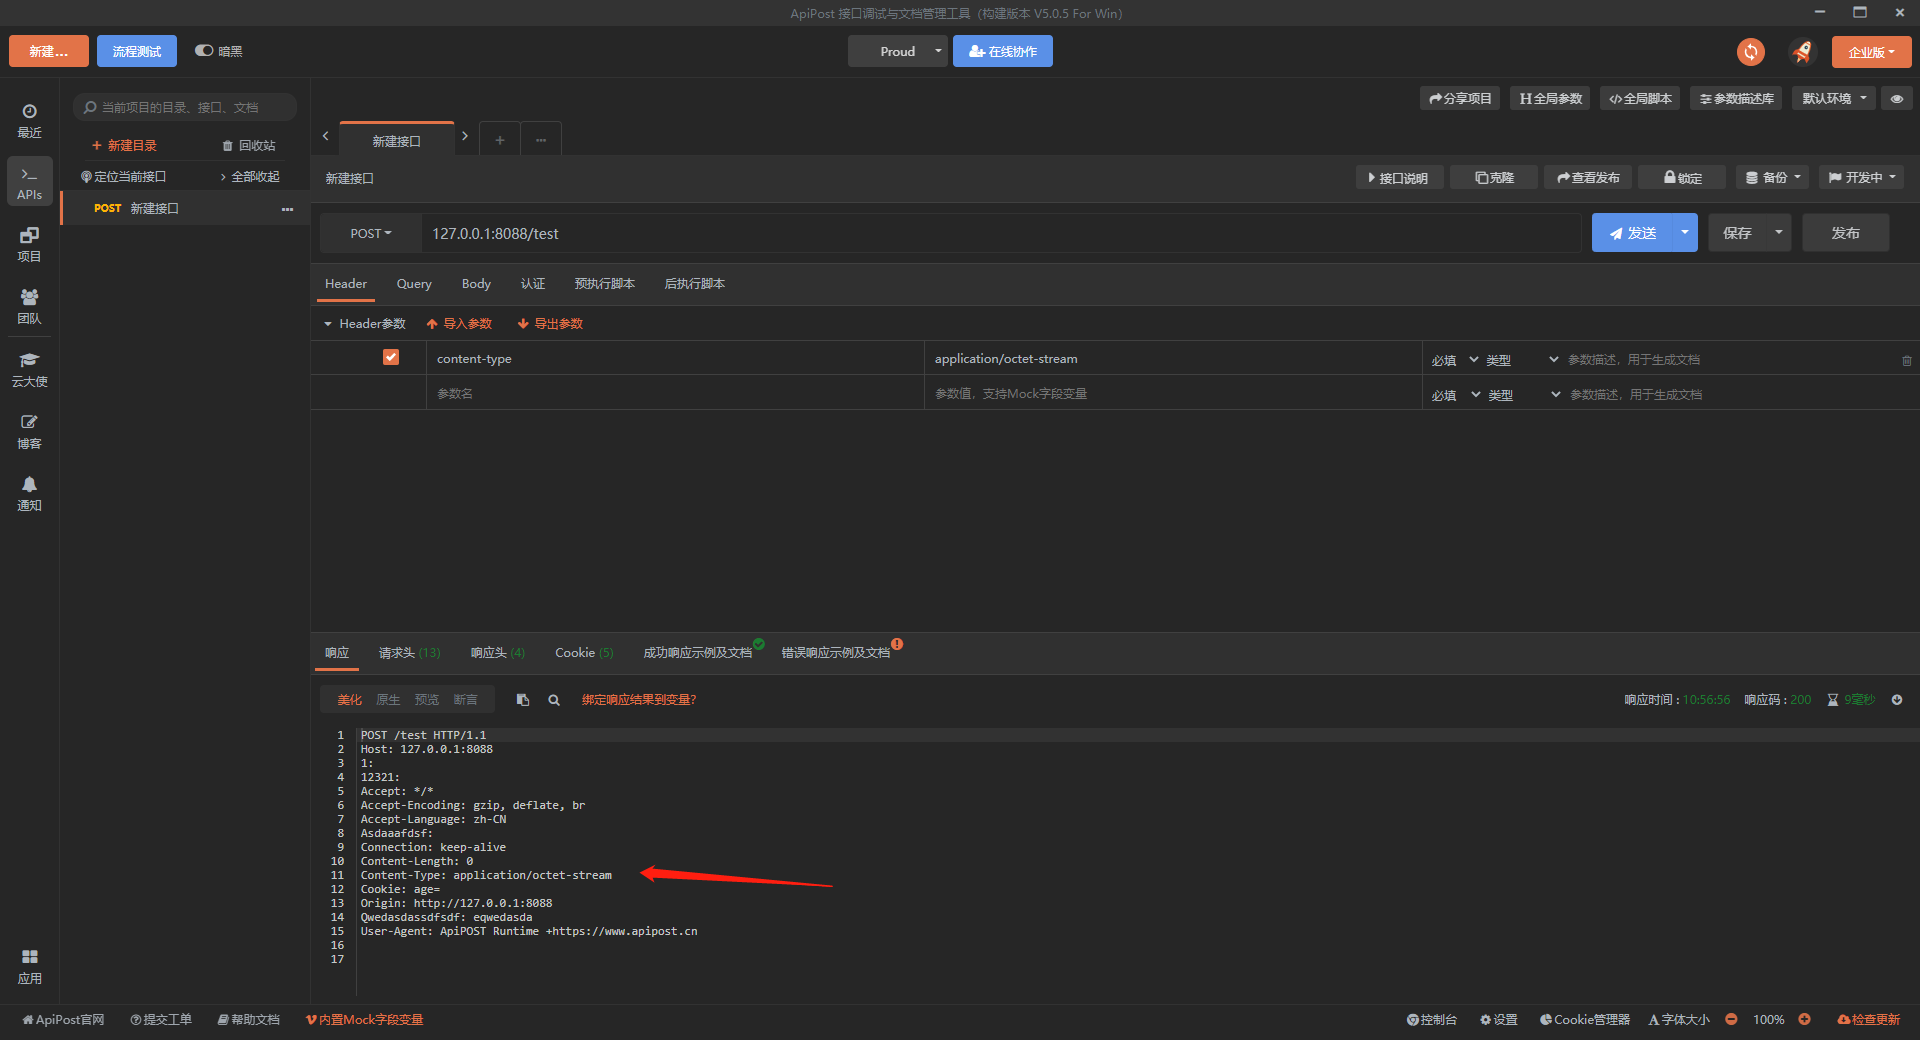The height and width of the screenshot is (1040, 1920).
Task: Open the 博客 blog sidebar icon
Action: (29, 431)
